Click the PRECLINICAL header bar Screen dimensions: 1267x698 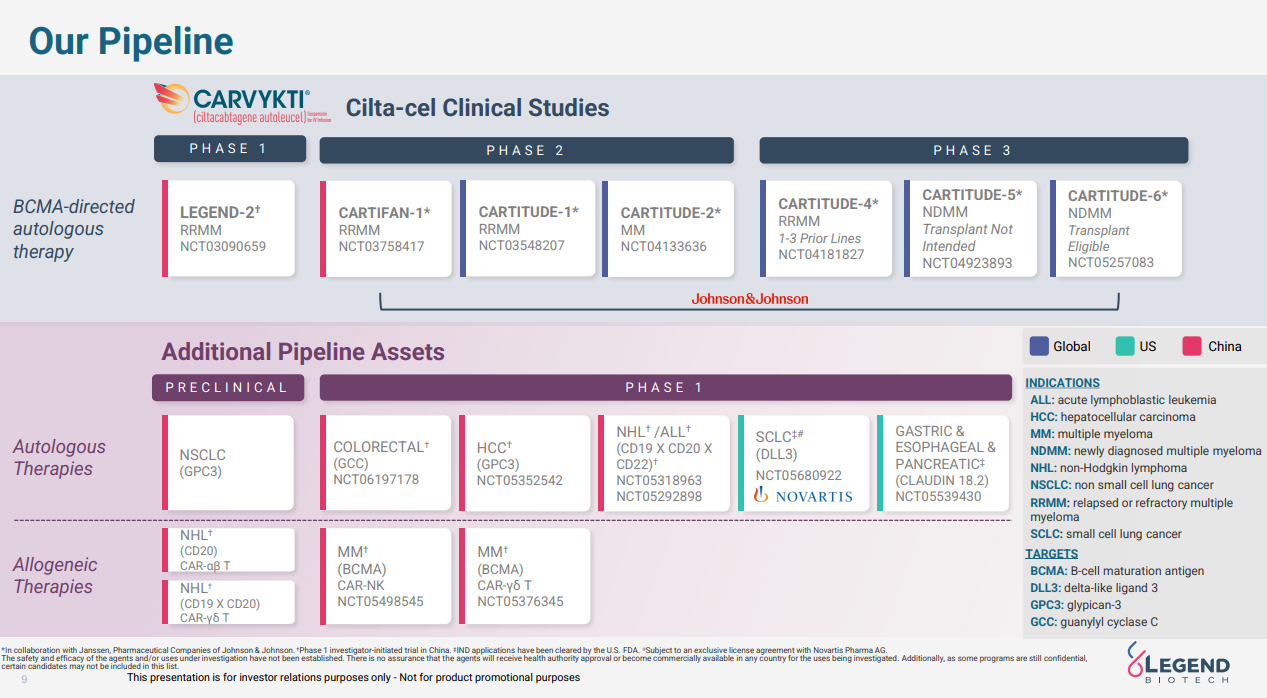pyautogui.click(x=229, y=387)
